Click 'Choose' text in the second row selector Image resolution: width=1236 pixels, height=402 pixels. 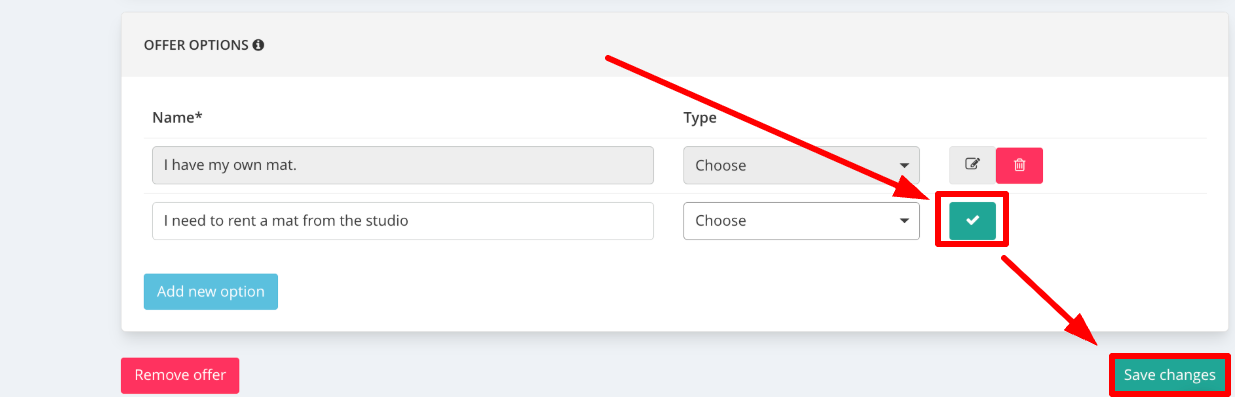[x=721, y=221]
